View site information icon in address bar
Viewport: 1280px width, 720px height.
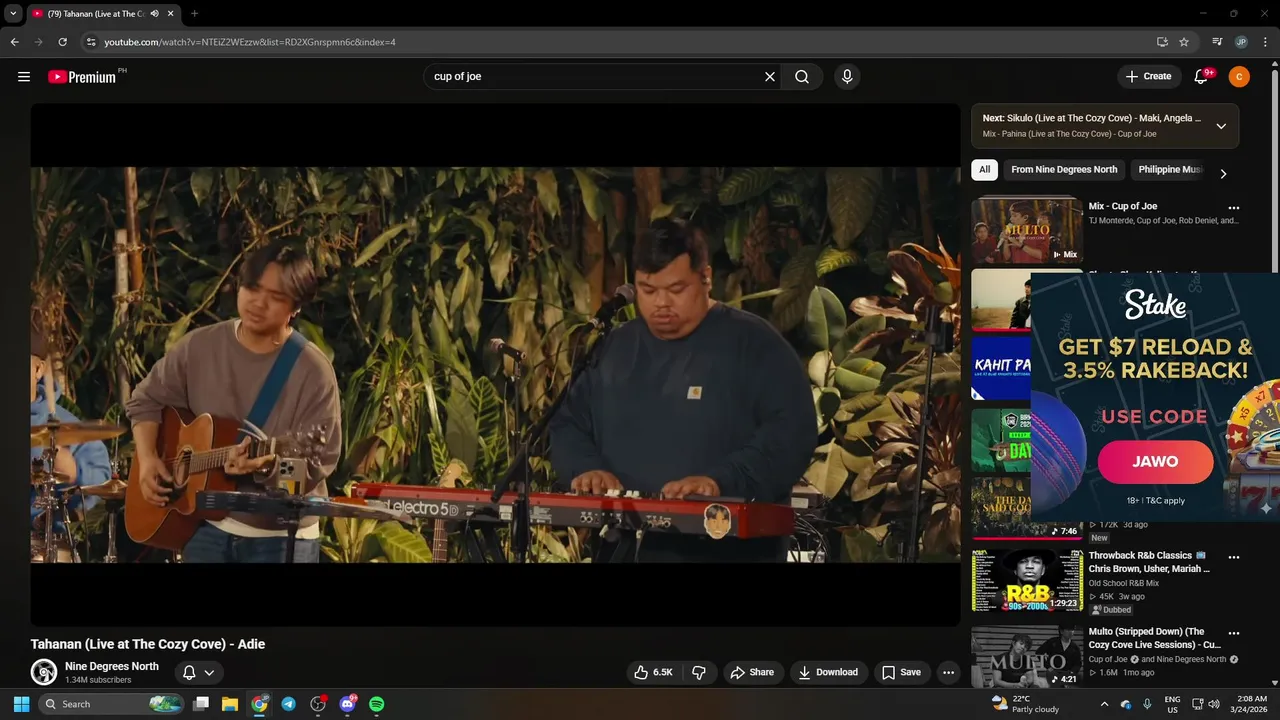pyautogui.click(x=91, y=42)
